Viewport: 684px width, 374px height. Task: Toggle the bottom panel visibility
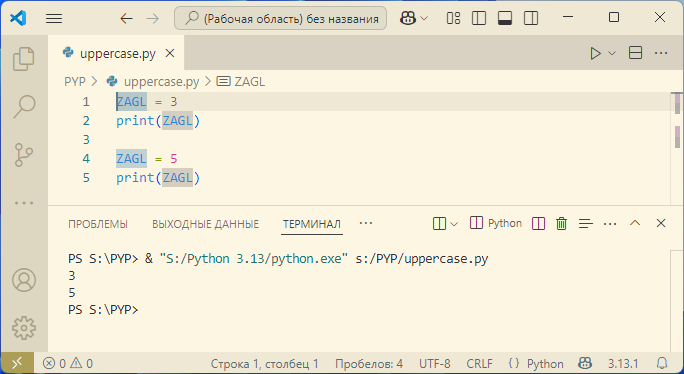pyautogui.click(x=505, y=18)
